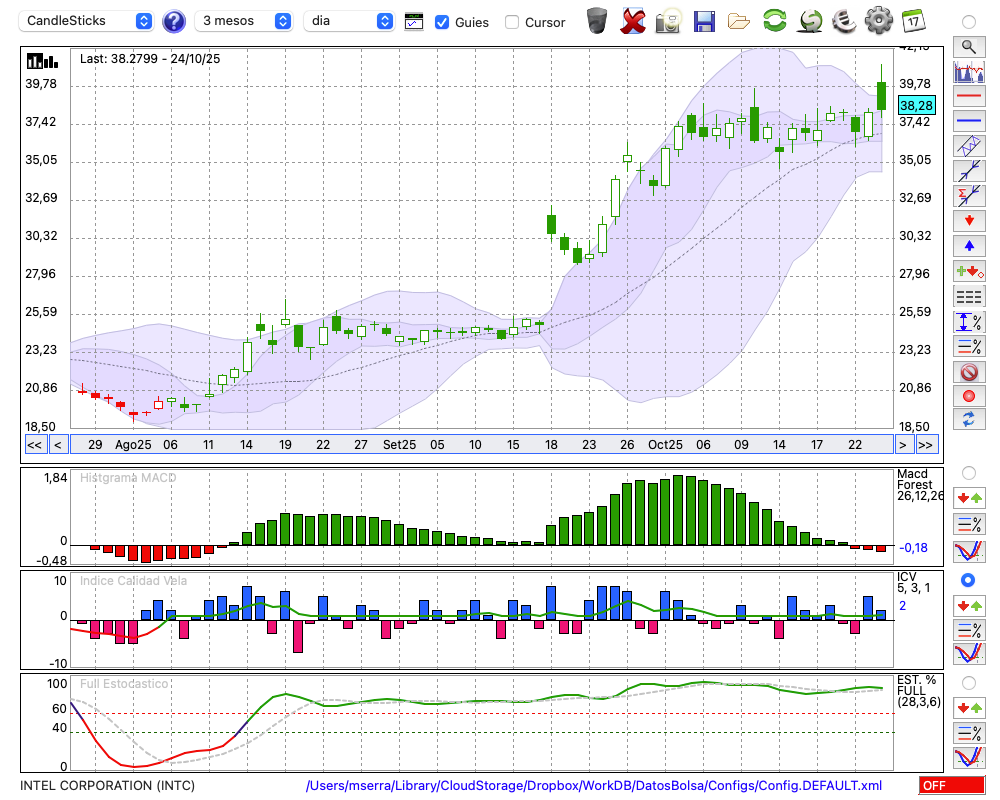Select the EST. % FULL radio button
The image size is (1000, 800).
968,683
